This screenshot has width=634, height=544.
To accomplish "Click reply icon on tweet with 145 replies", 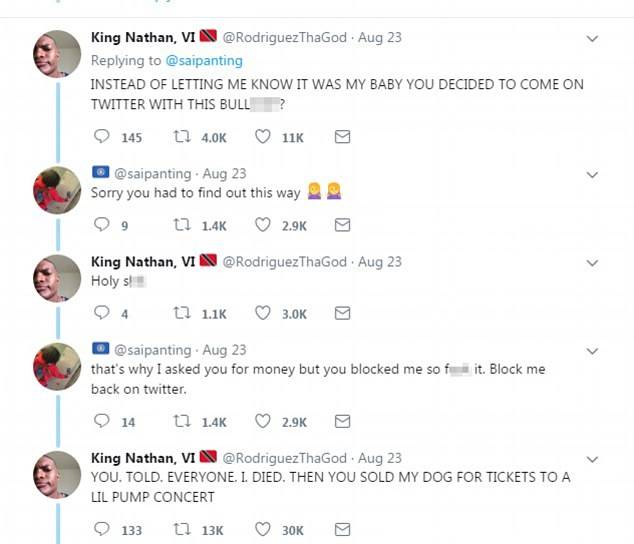I will tap(101, 136).
